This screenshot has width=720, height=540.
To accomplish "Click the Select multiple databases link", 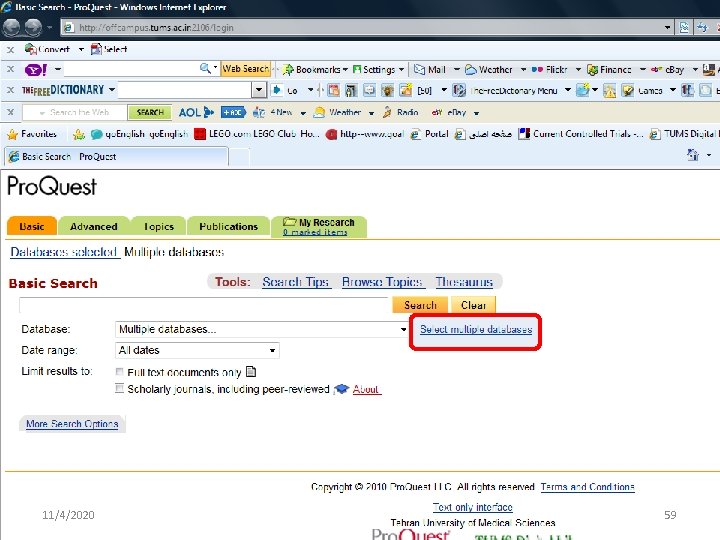I will (x=476, y=329).
